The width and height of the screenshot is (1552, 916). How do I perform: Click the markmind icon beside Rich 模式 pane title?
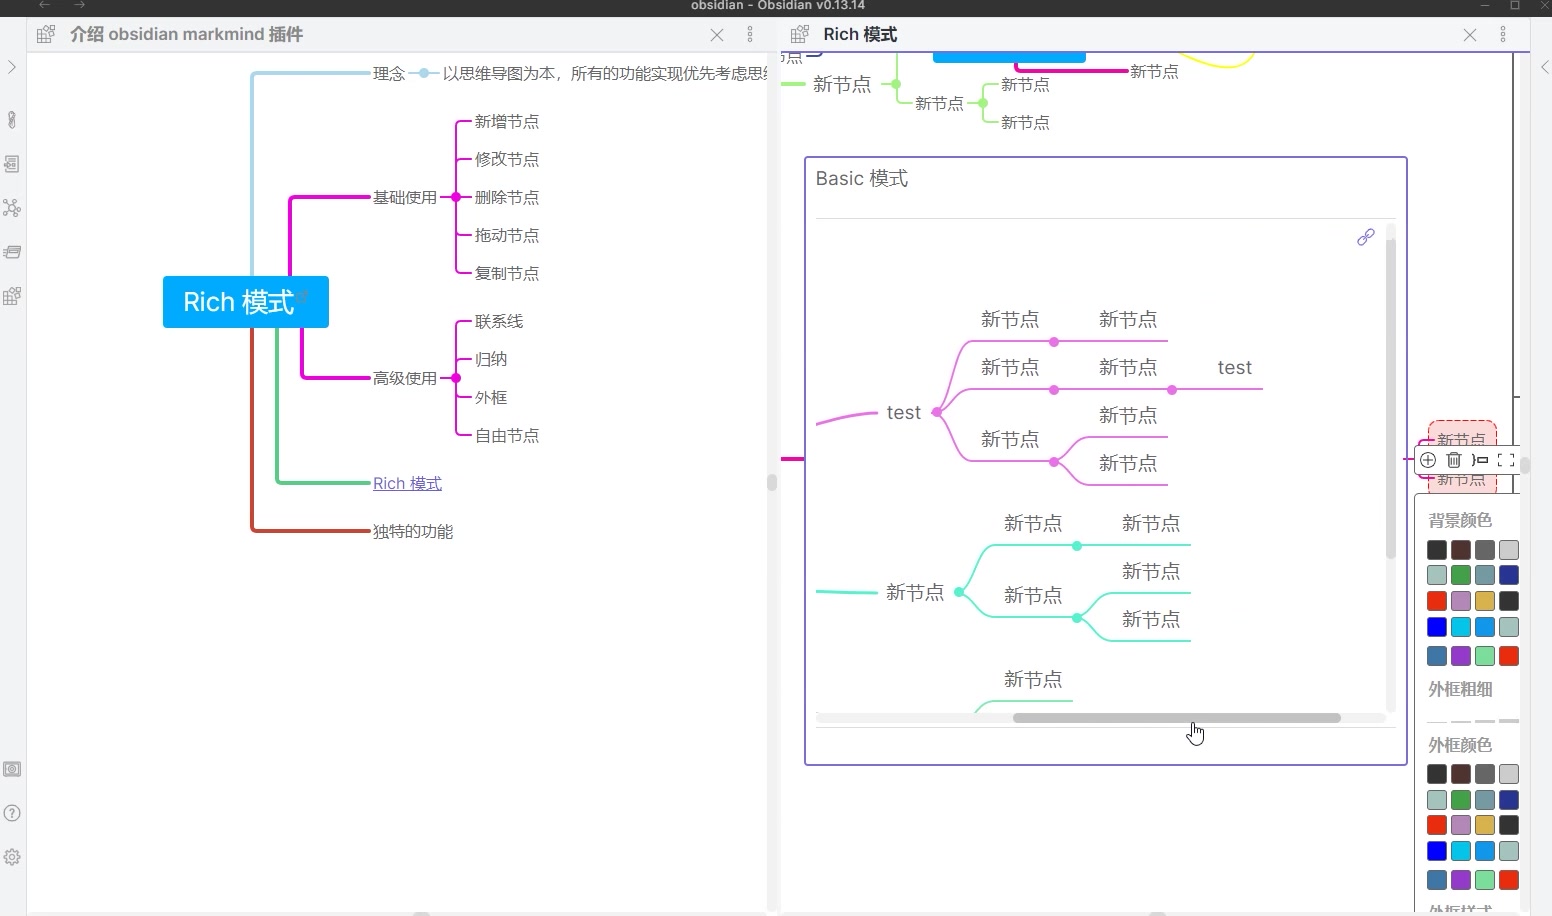pyautogui.click(x=800, y=34)
